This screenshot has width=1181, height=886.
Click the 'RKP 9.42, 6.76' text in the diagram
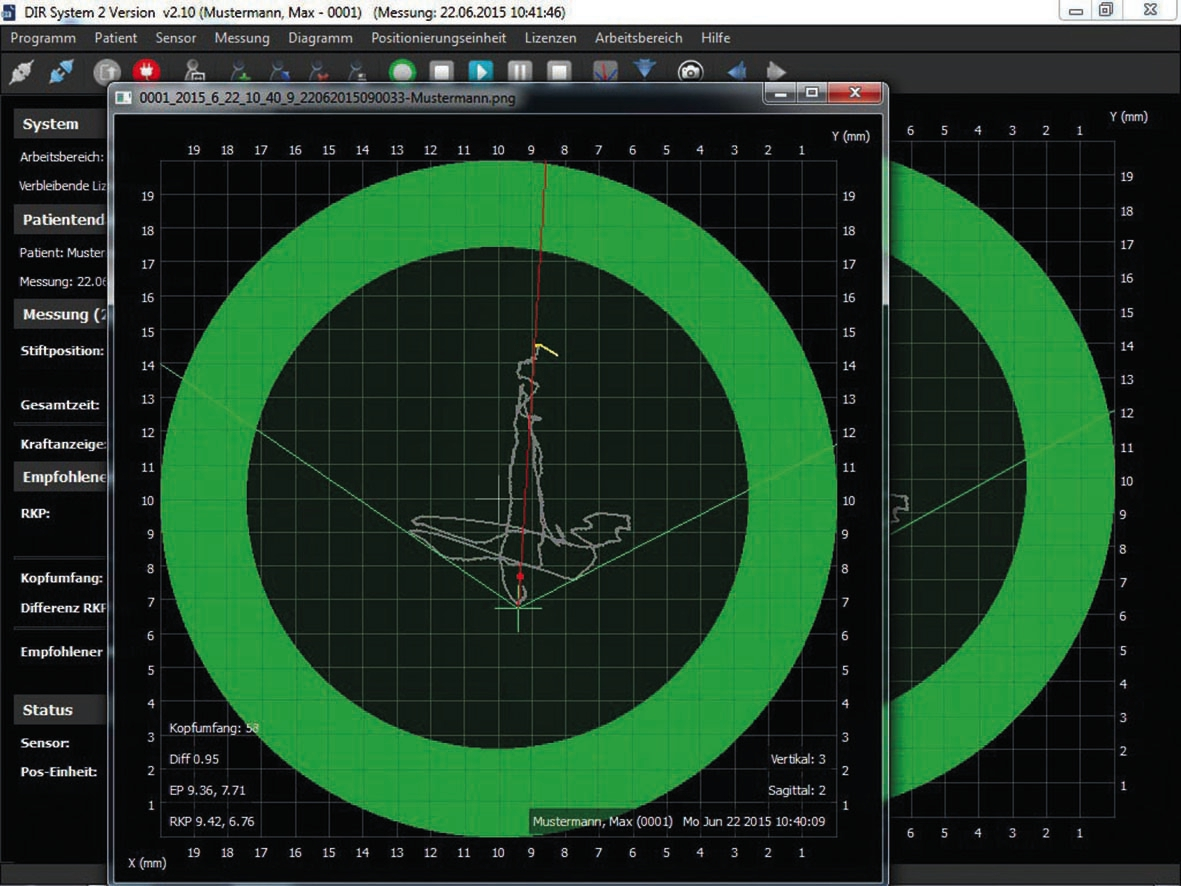(x=212, y=821)
